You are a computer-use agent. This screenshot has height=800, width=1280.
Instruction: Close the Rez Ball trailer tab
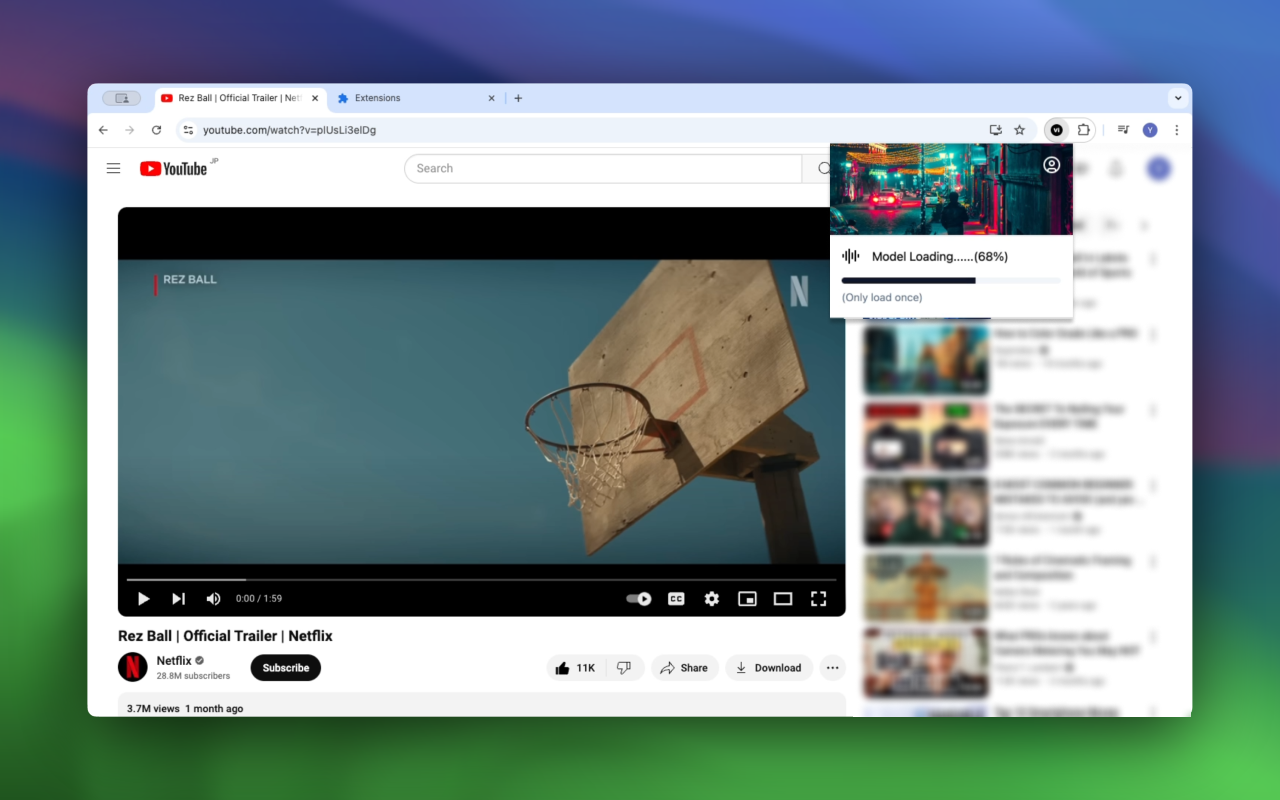315,98
